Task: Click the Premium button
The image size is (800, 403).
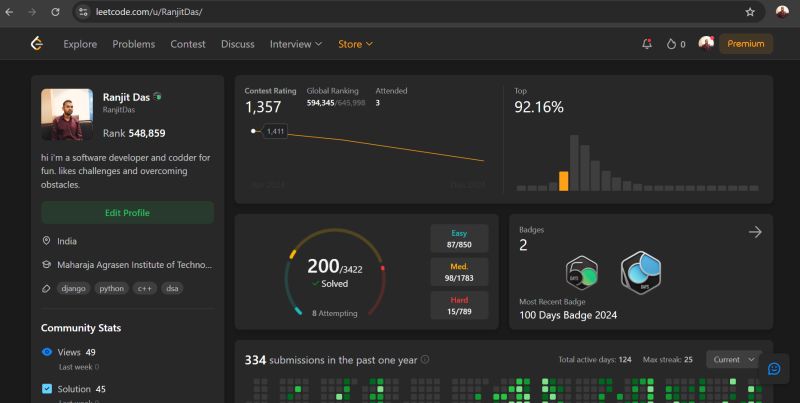Action: point(746,44)
